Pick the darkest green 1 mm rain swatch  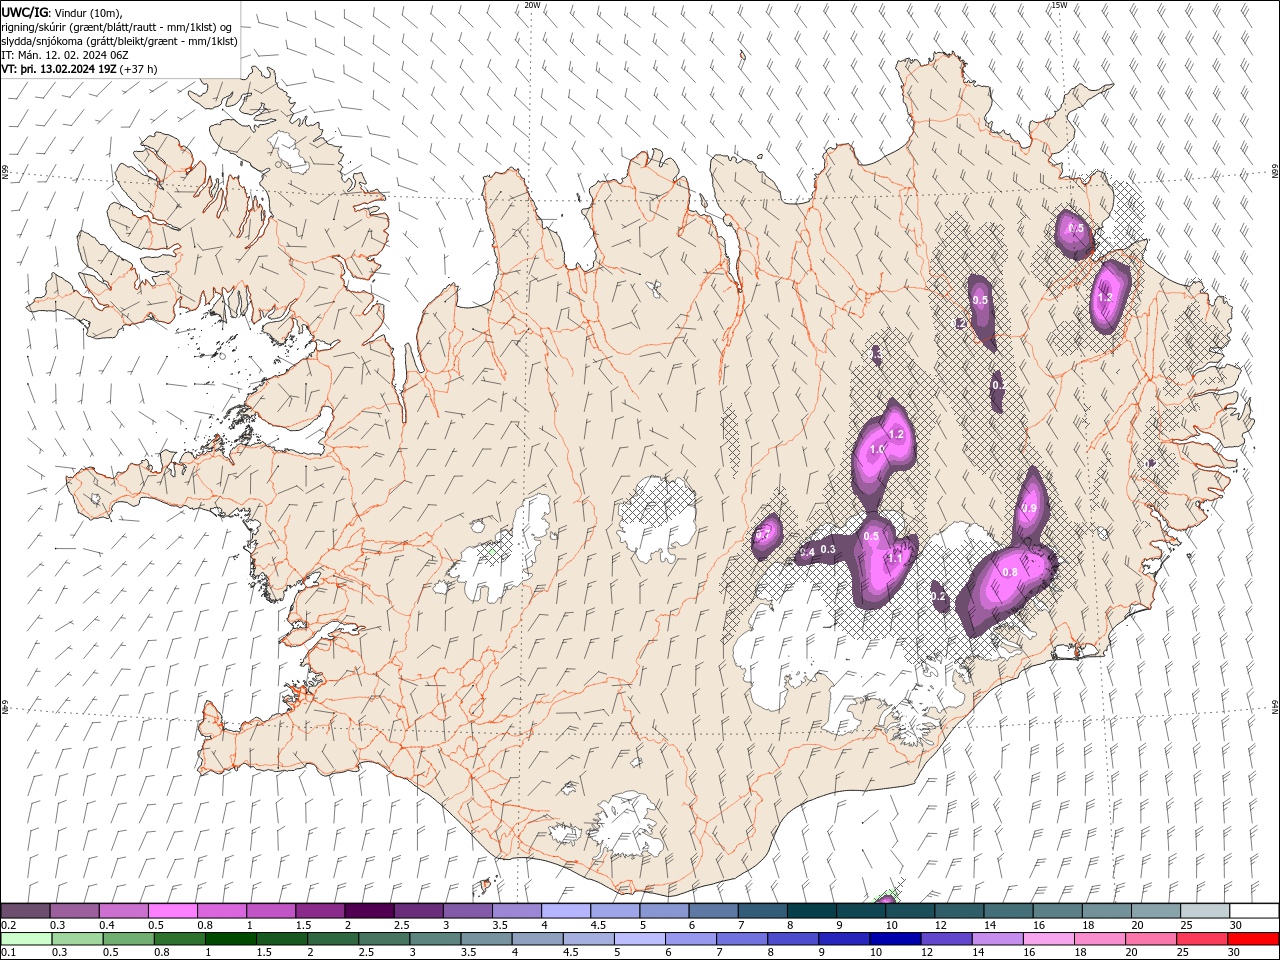coord(230,939)
